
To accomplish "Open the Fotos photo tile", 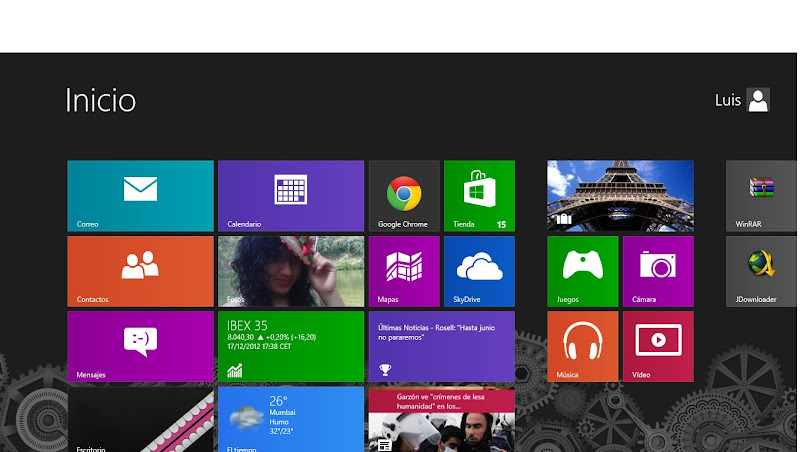I will click(291, 271).
